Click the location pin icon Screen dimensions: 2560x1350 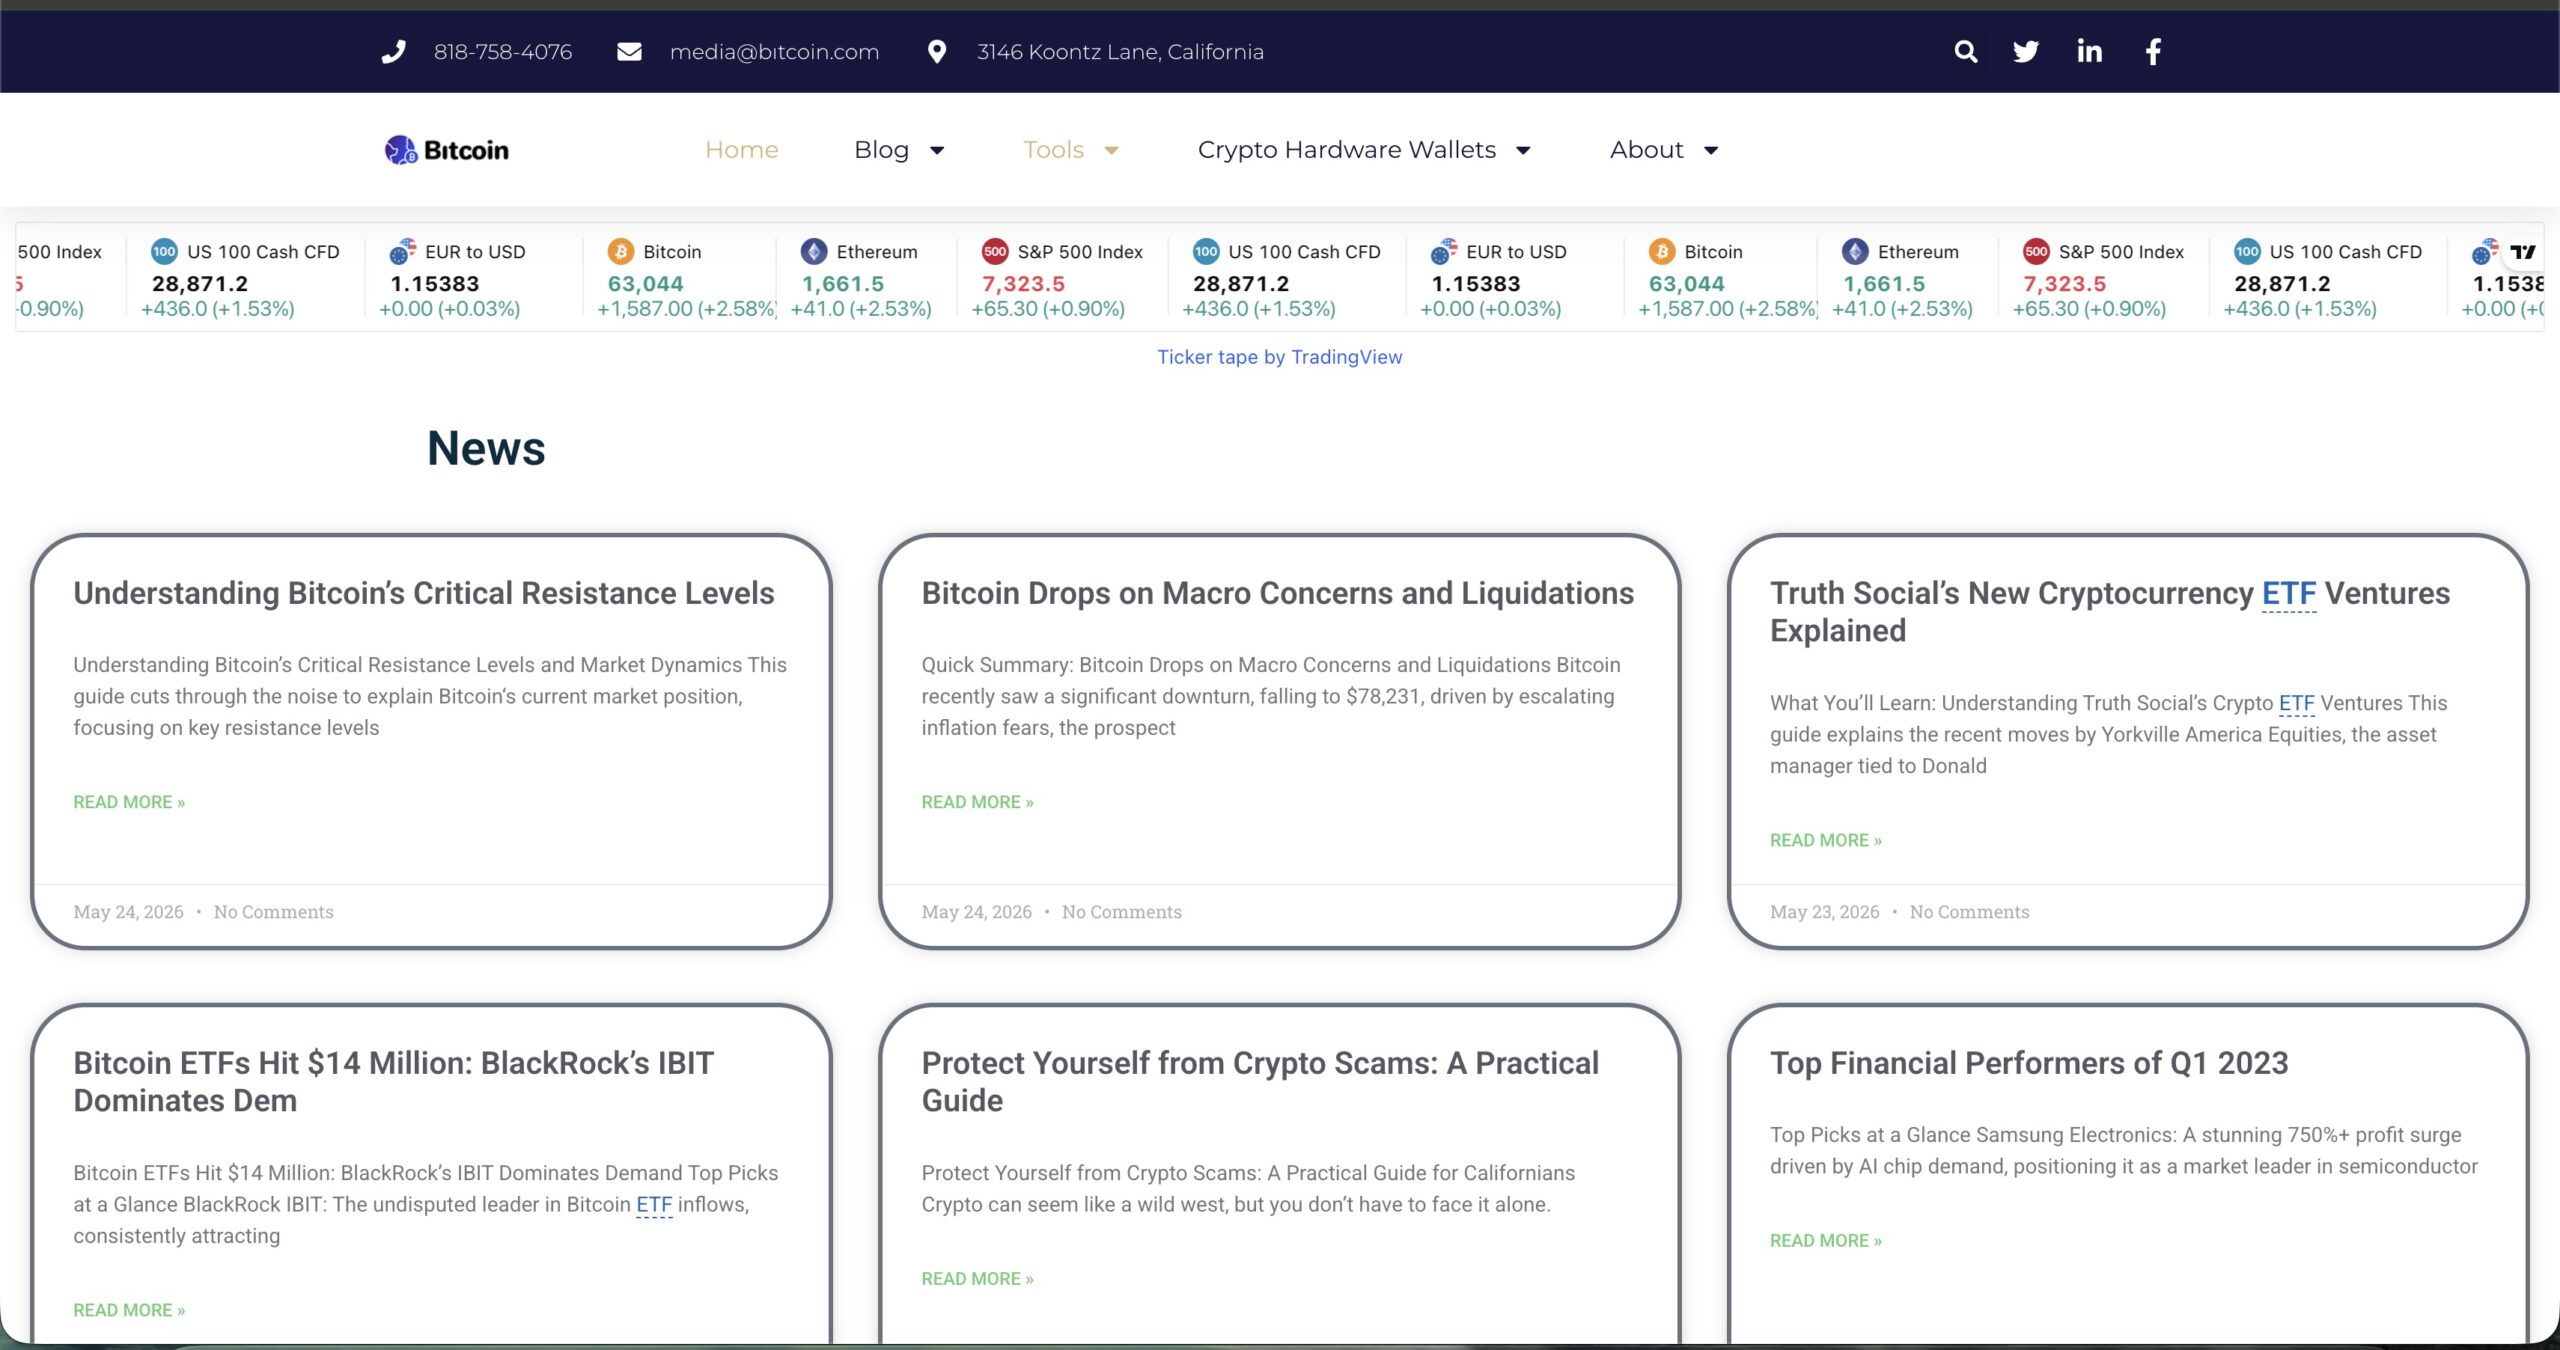[x=937, y=52]
